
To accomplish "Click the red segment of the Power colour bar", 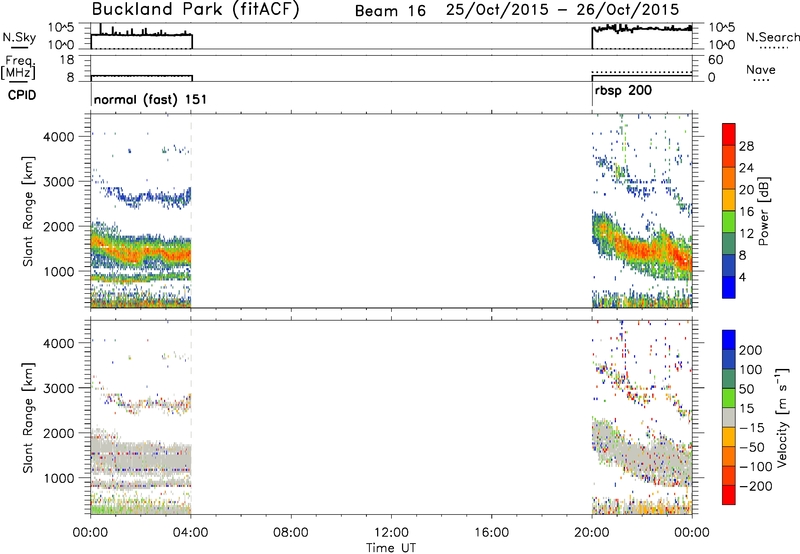I will 729,134.
